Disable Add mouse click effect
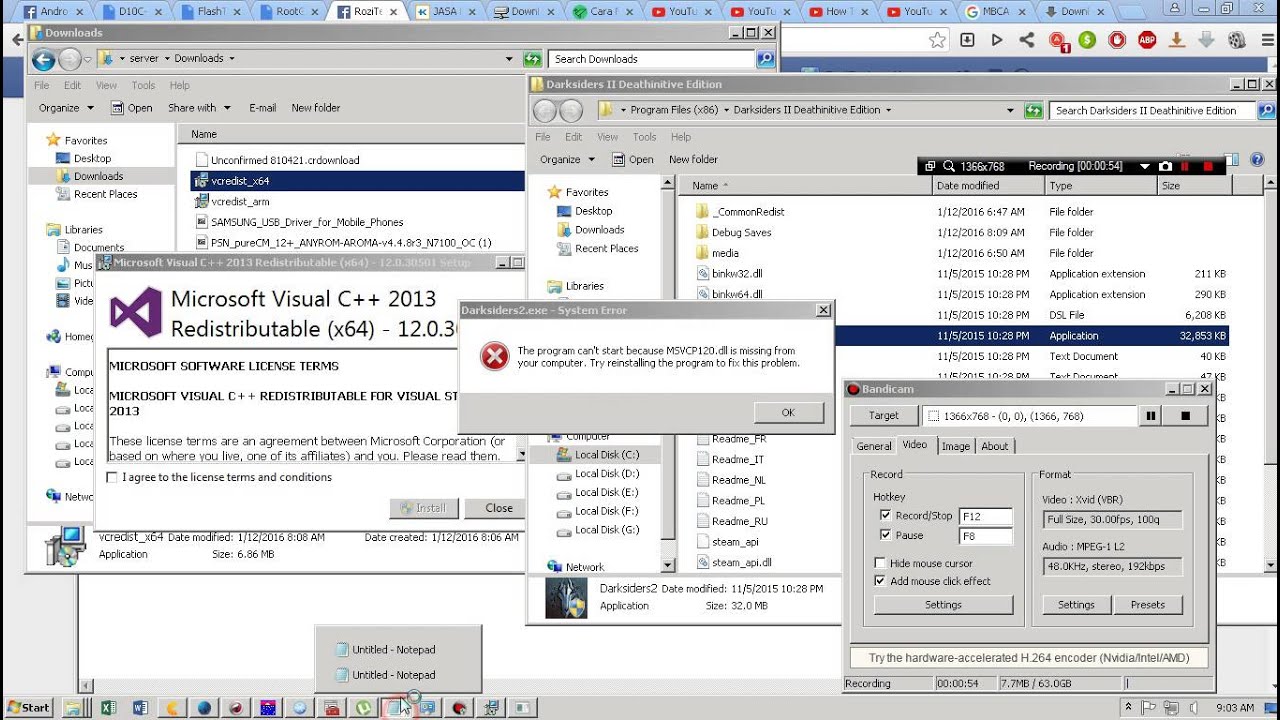Viewport: 1280px width, 720px height. click(x=880, y=581)
